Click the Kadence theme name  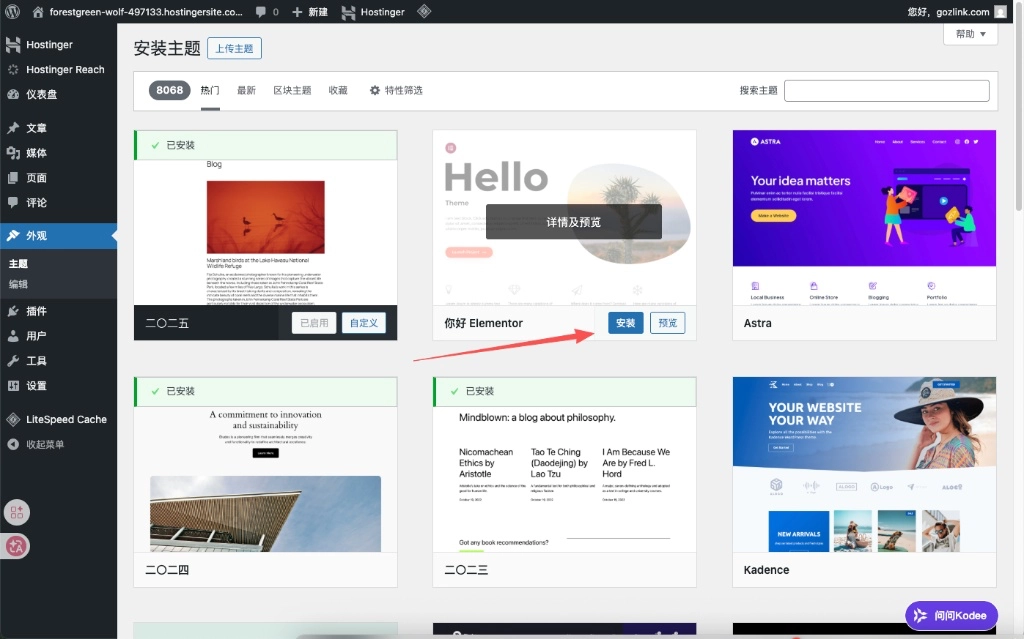pos(766,570)
